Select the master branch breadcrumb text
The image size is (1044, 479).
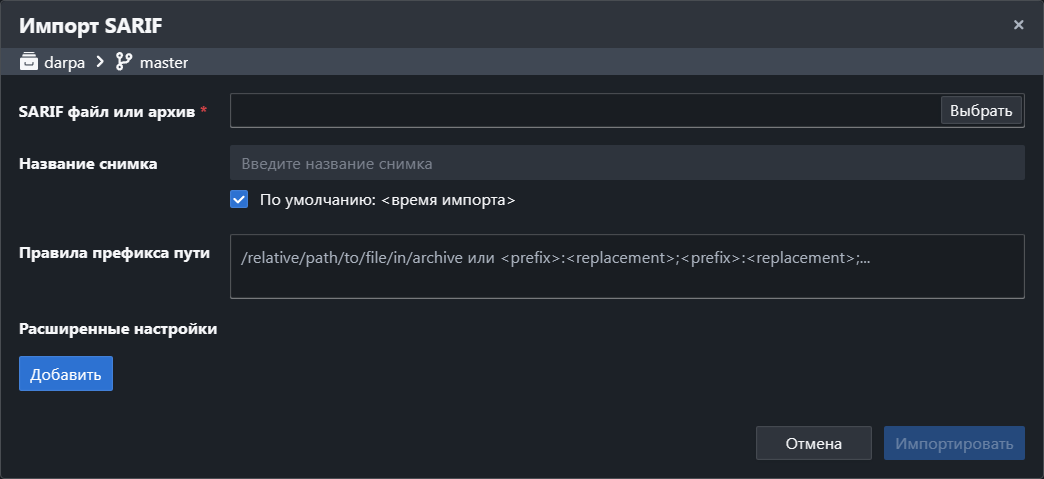pos(164,63)
